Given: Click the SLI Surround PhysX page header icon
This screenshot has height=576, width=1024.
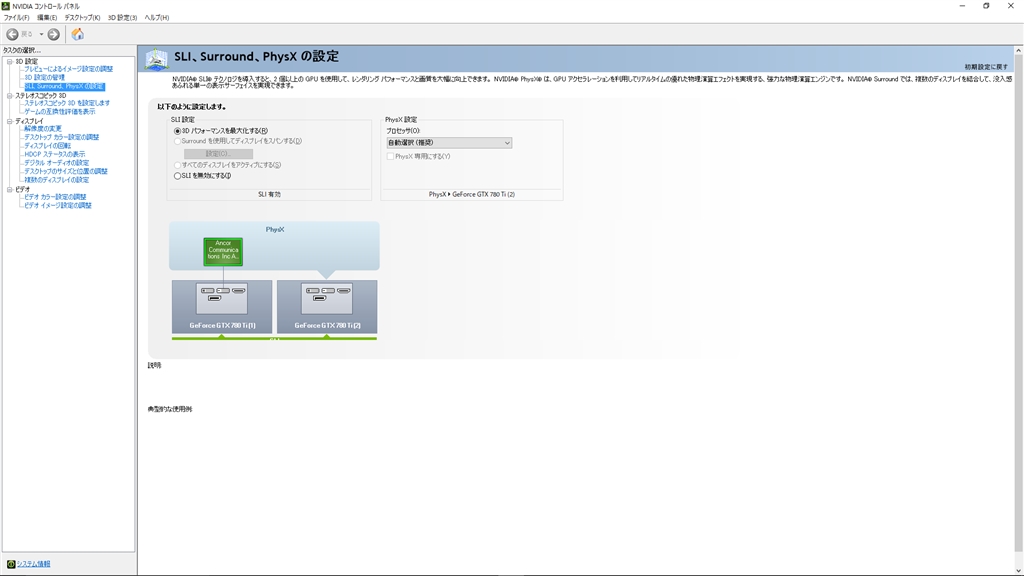Looking at the screenshot, I should click(157, 59).
